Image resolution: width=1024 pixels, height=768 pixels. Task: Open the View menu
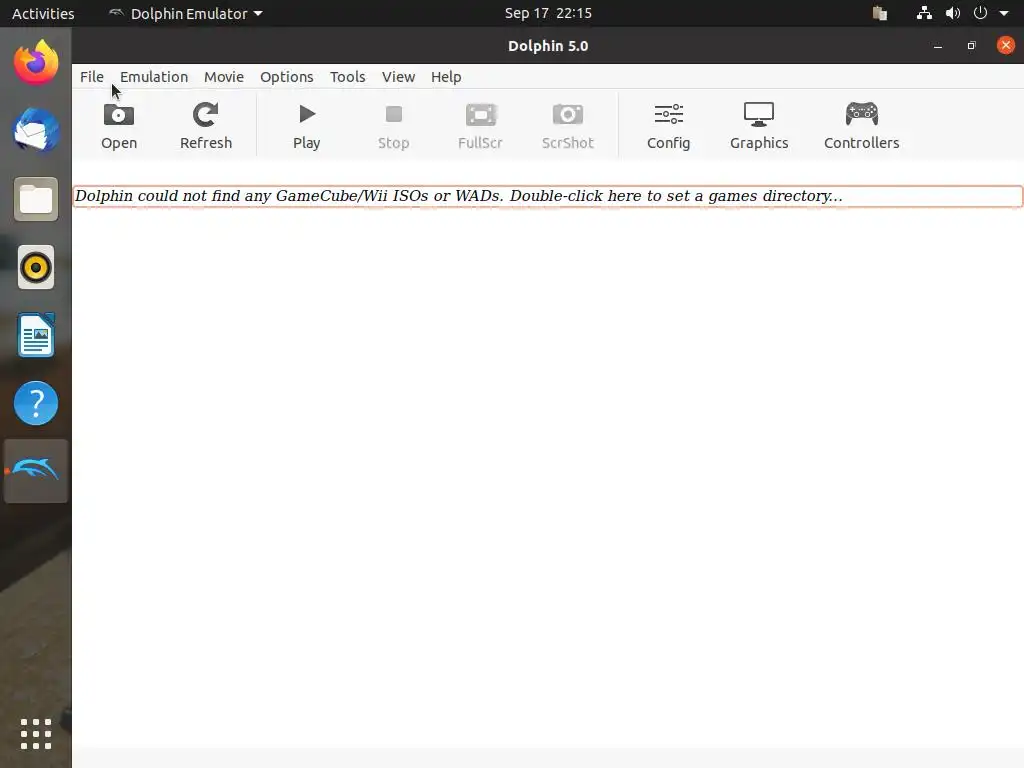(x=398, y=77)
